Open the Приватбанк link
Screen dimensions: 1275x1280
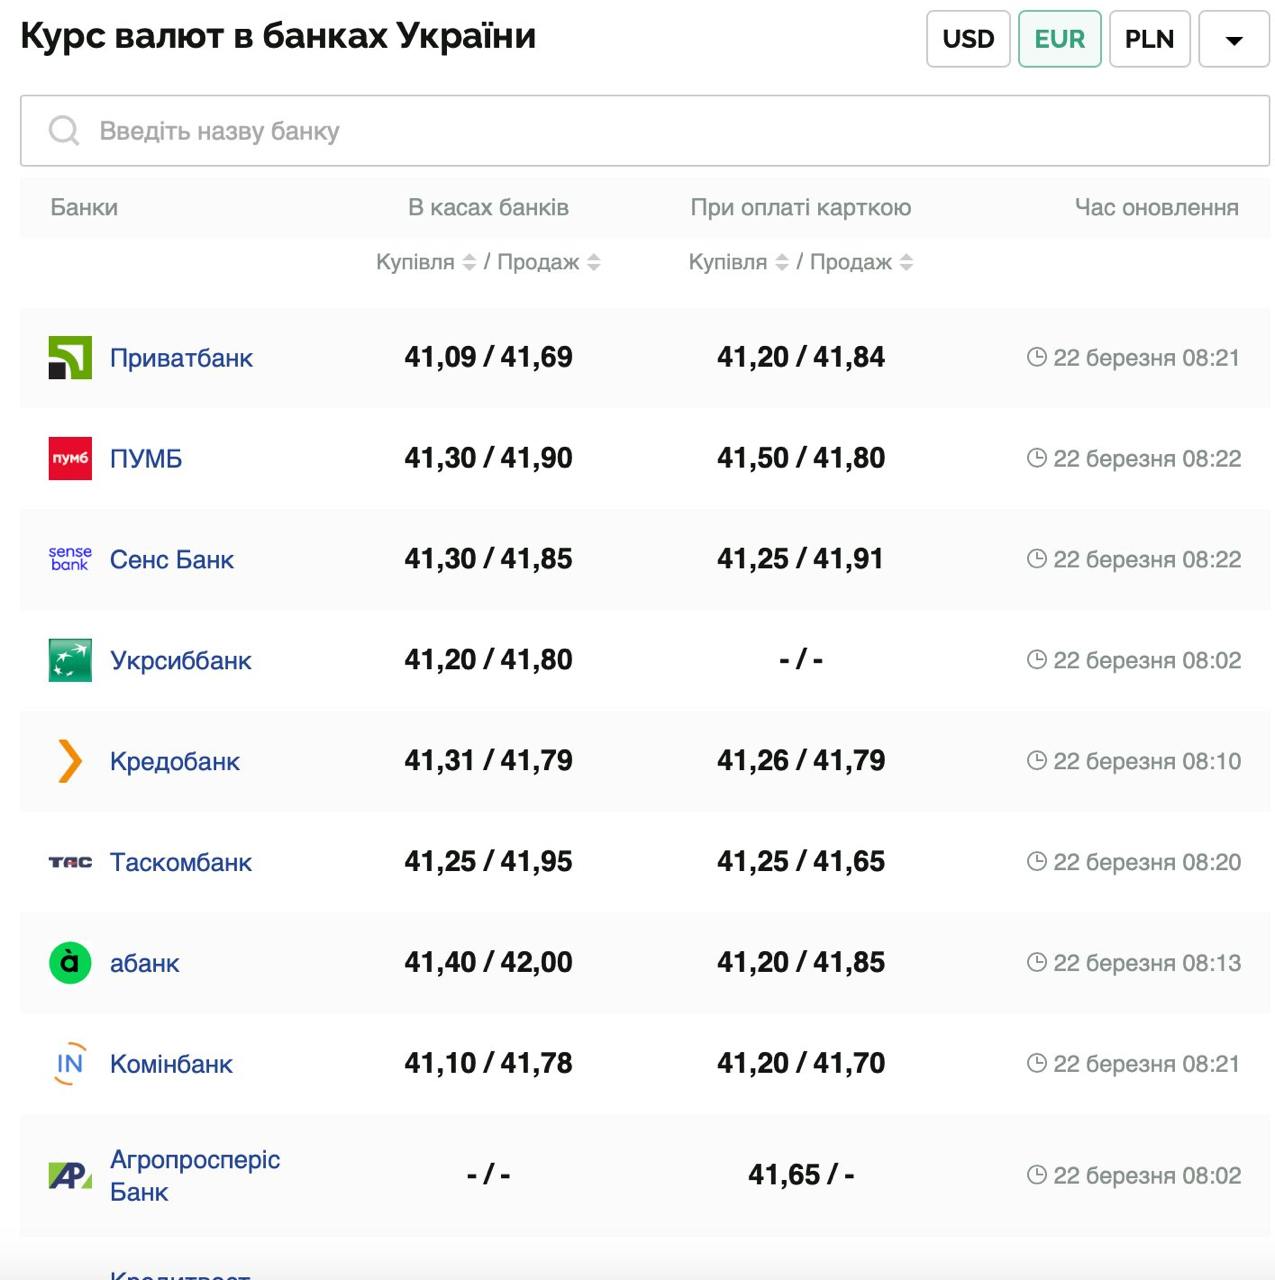click(x=181, y=358)
